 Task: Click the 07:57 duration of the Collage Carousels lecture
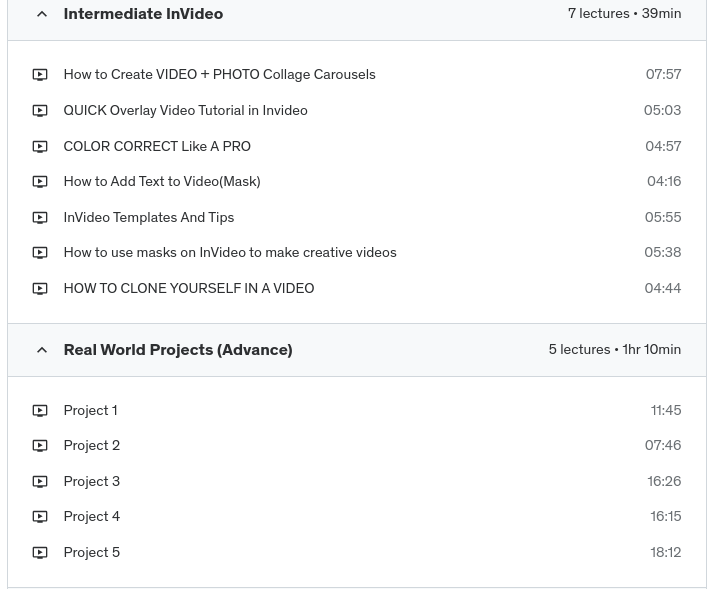663,75
